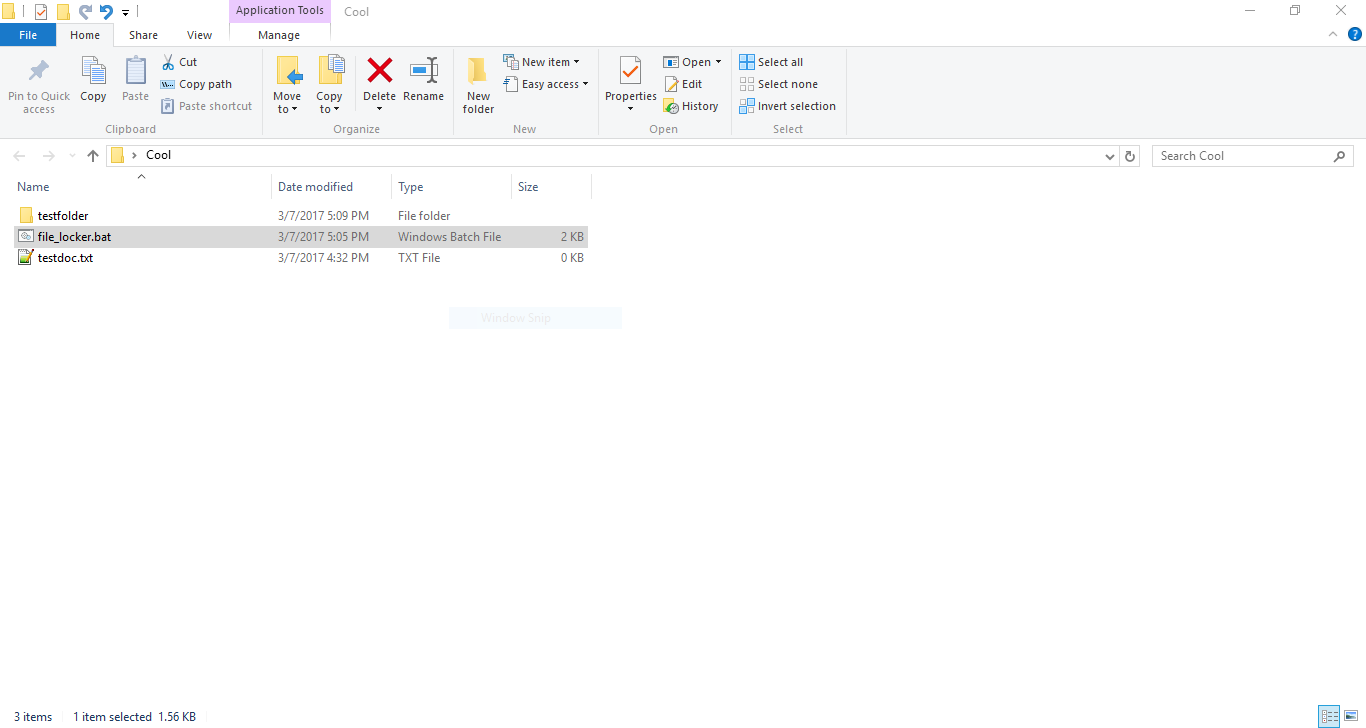Click the Copy path icon
The image size is (1366, 728).
[196, 83]
